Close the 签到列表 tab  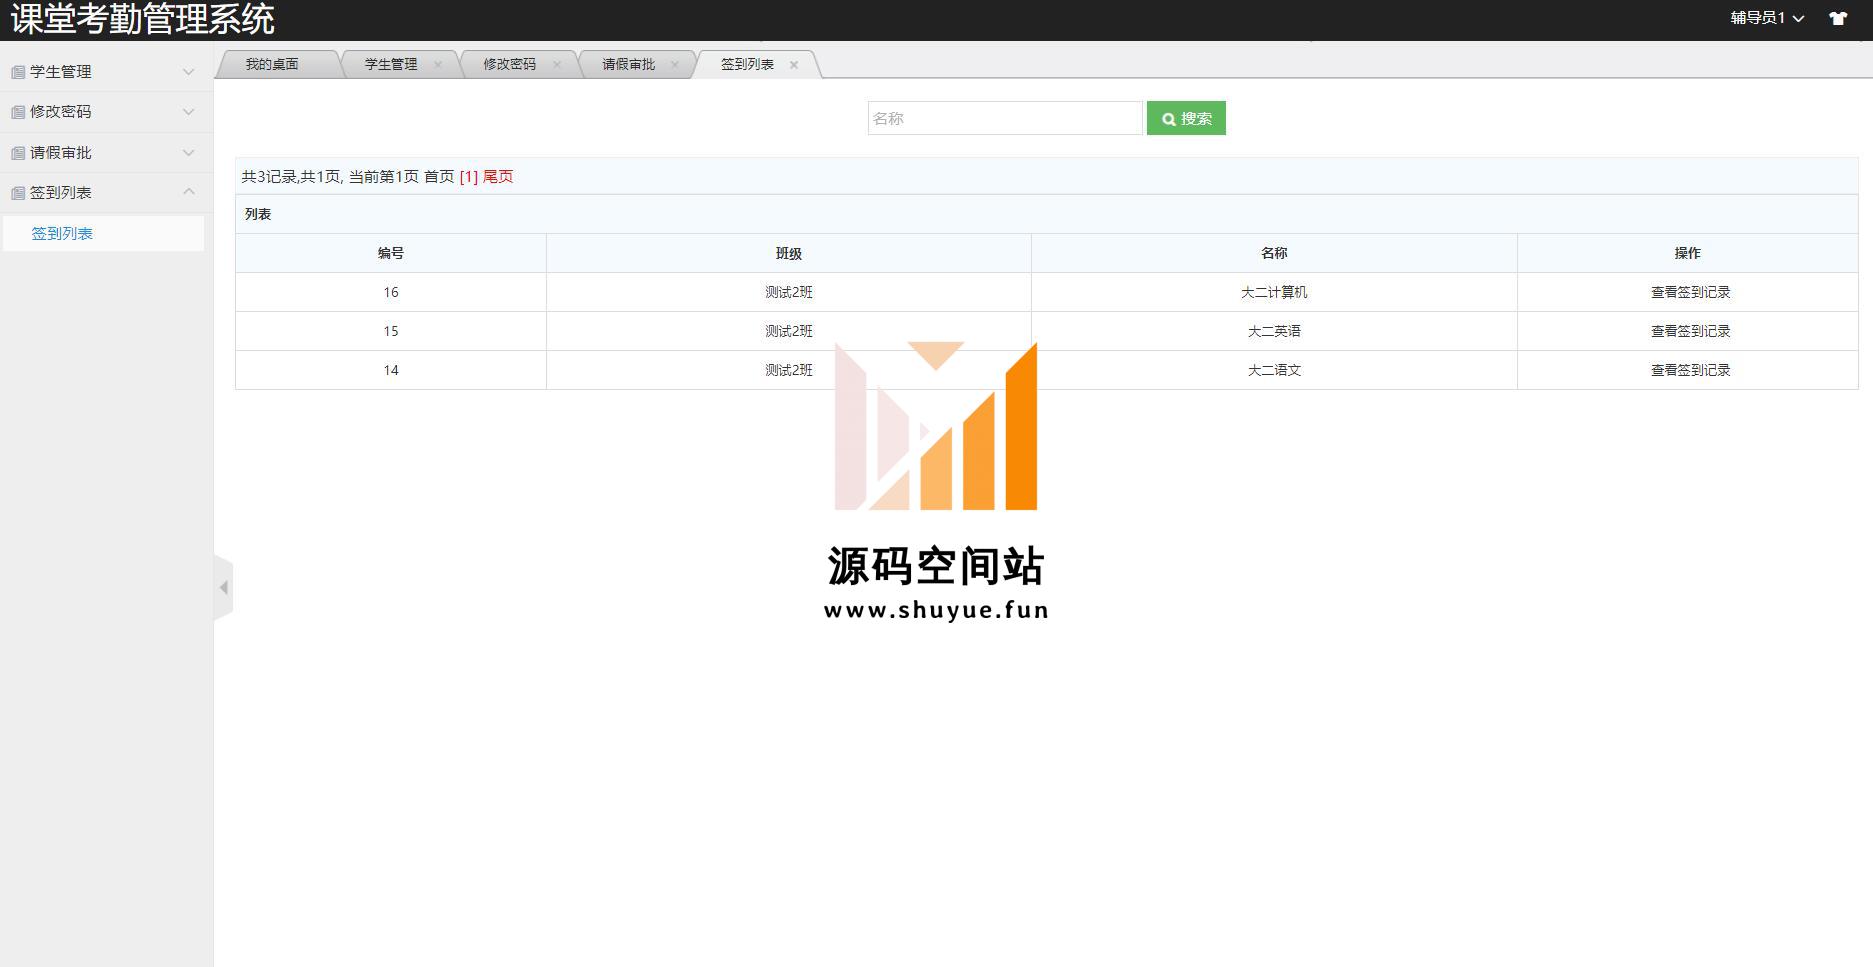pyautogui.click(x=794, y=64)
